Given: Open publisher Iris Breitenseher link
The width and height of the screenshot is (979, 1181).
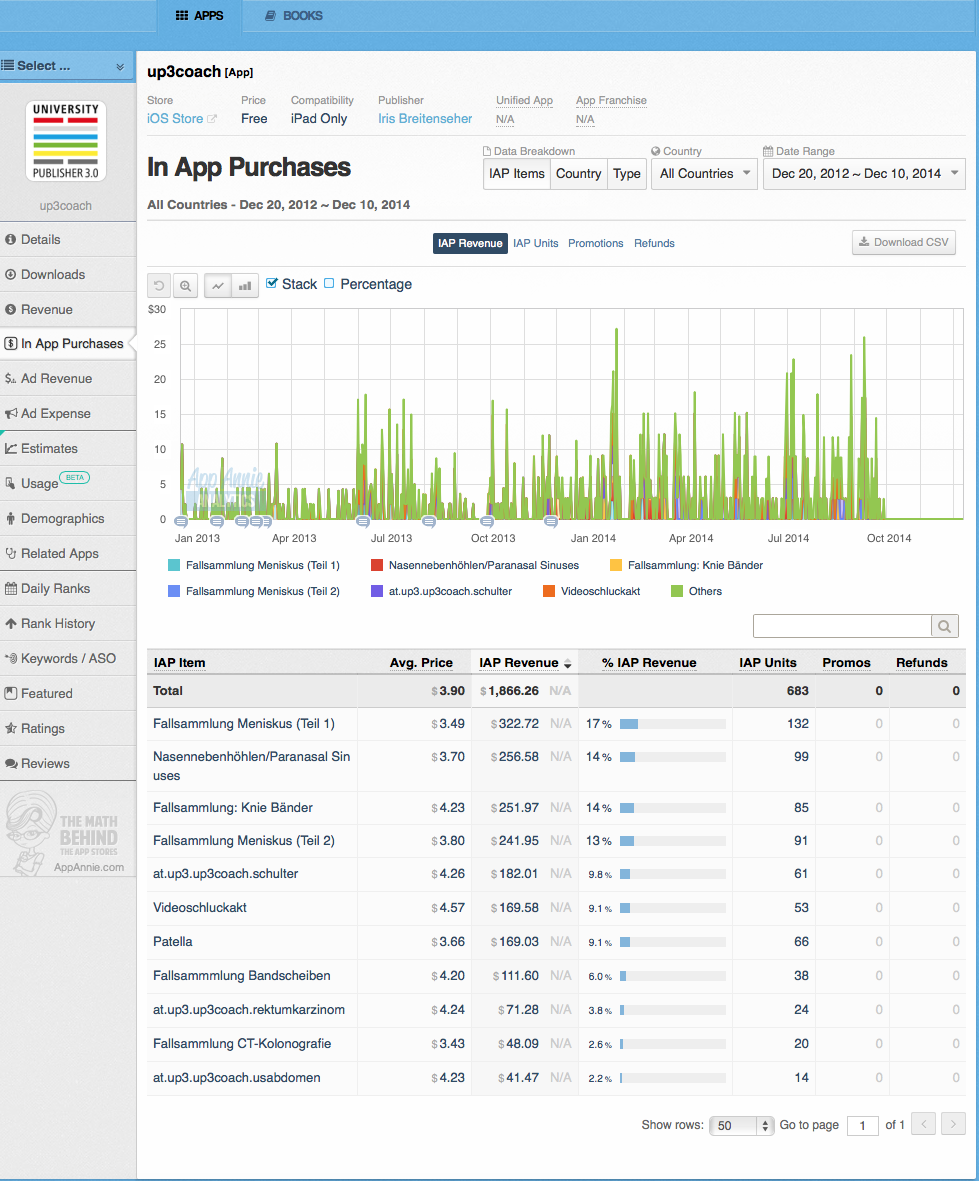Looking at the screenshot, I should [x=425, y=119].
